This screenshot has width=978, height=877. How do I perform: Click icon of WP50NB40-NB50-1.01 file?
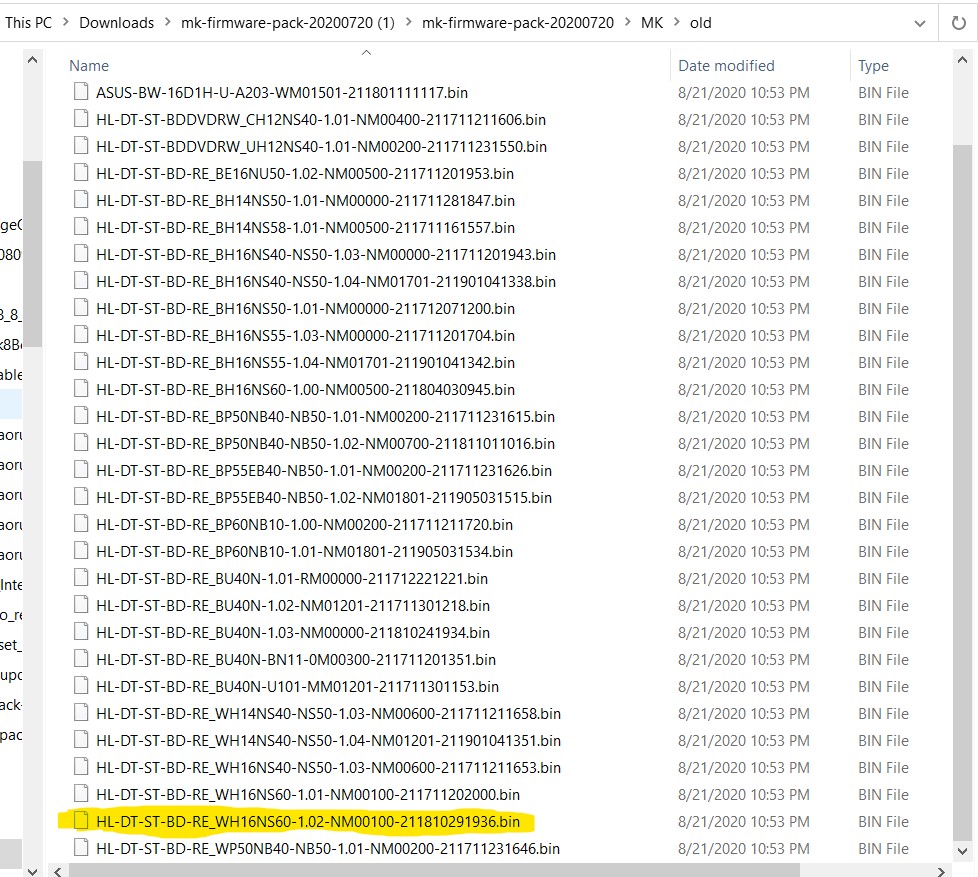point(80,847)
